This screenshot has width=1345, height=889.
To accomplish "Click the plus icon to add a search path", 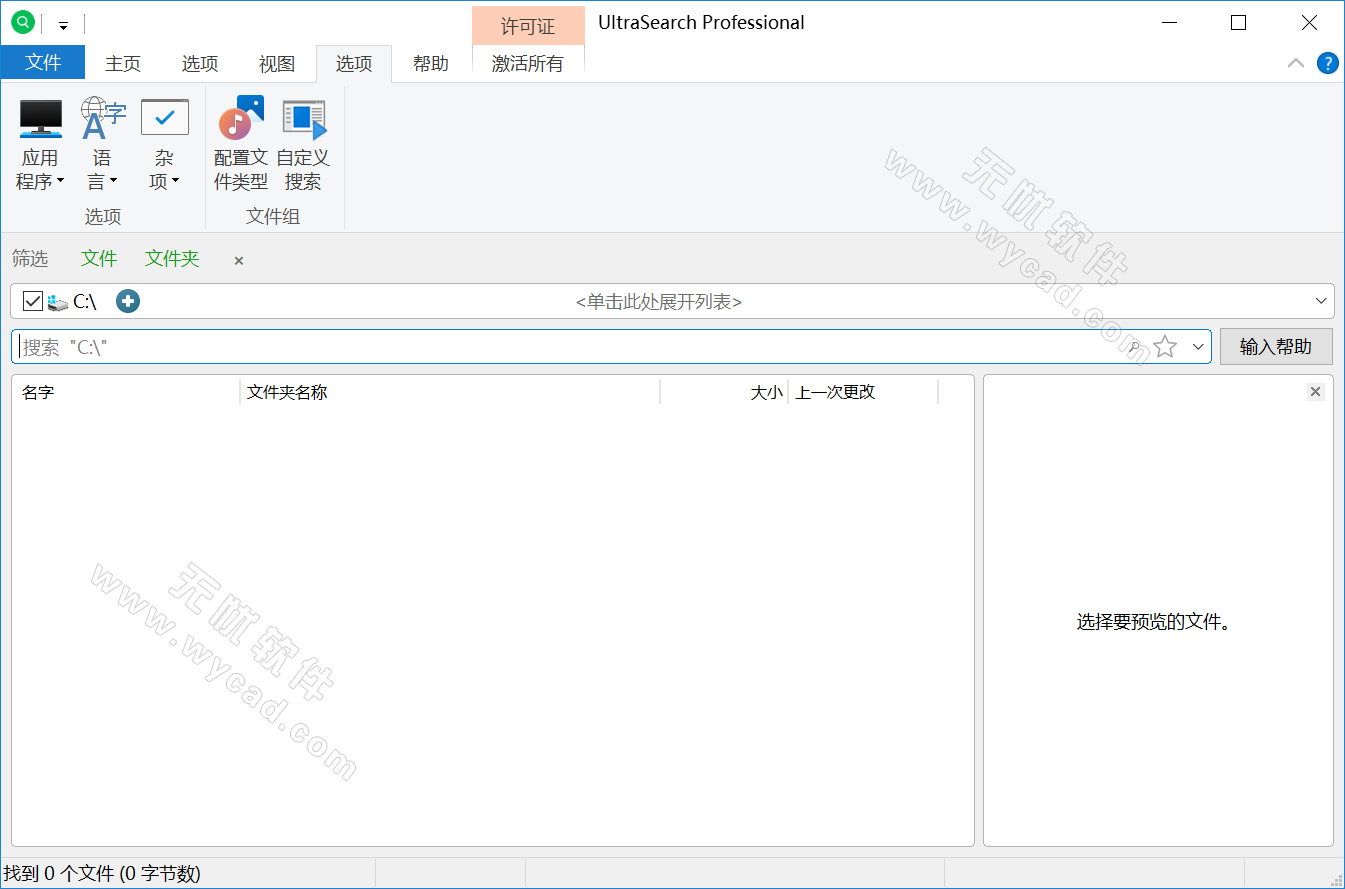I will click(128, 300).
